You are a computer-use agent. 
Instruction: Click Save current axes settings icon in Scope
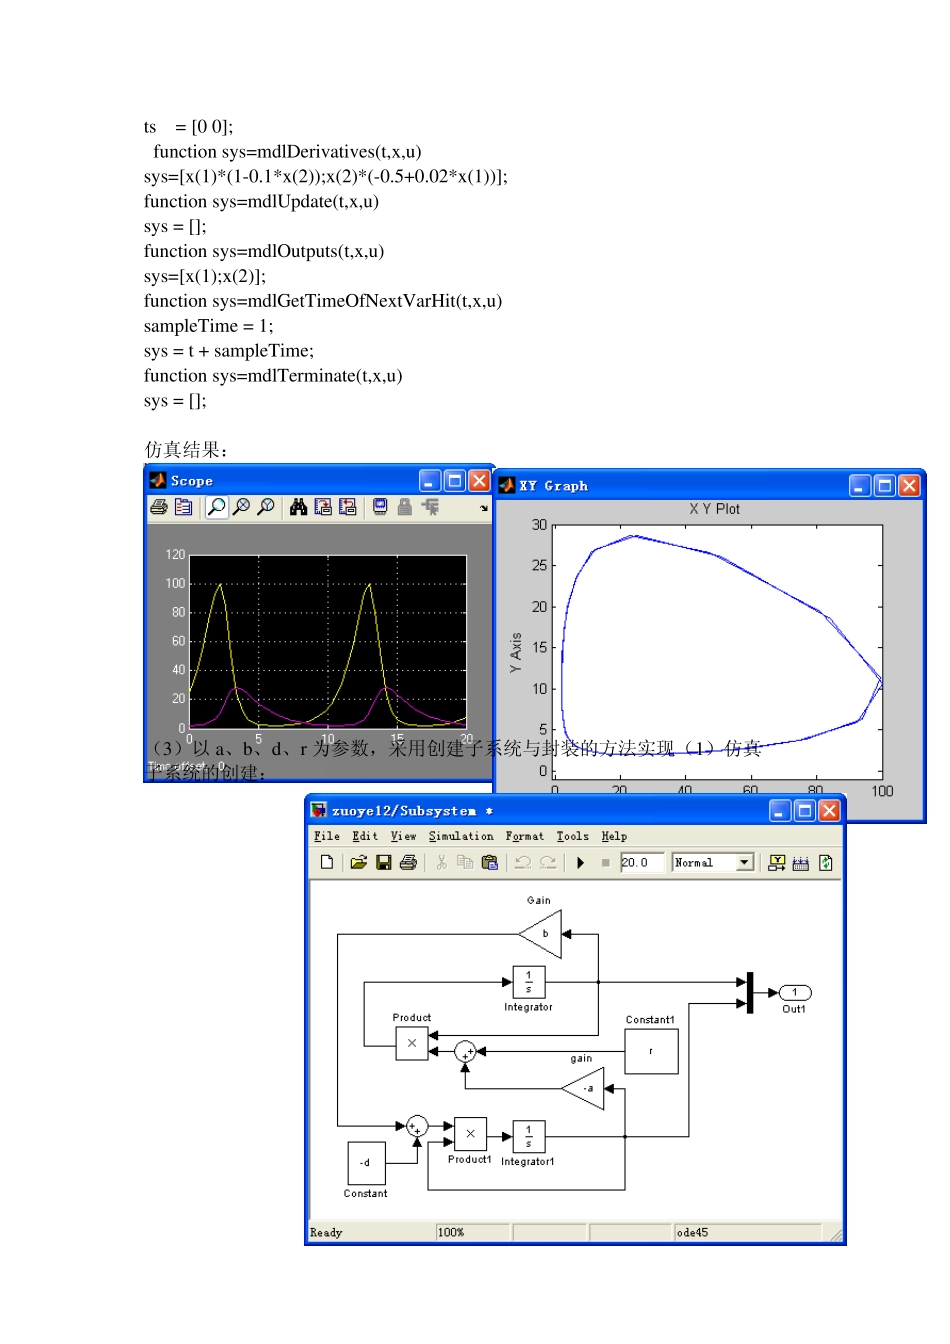(323, 507)
